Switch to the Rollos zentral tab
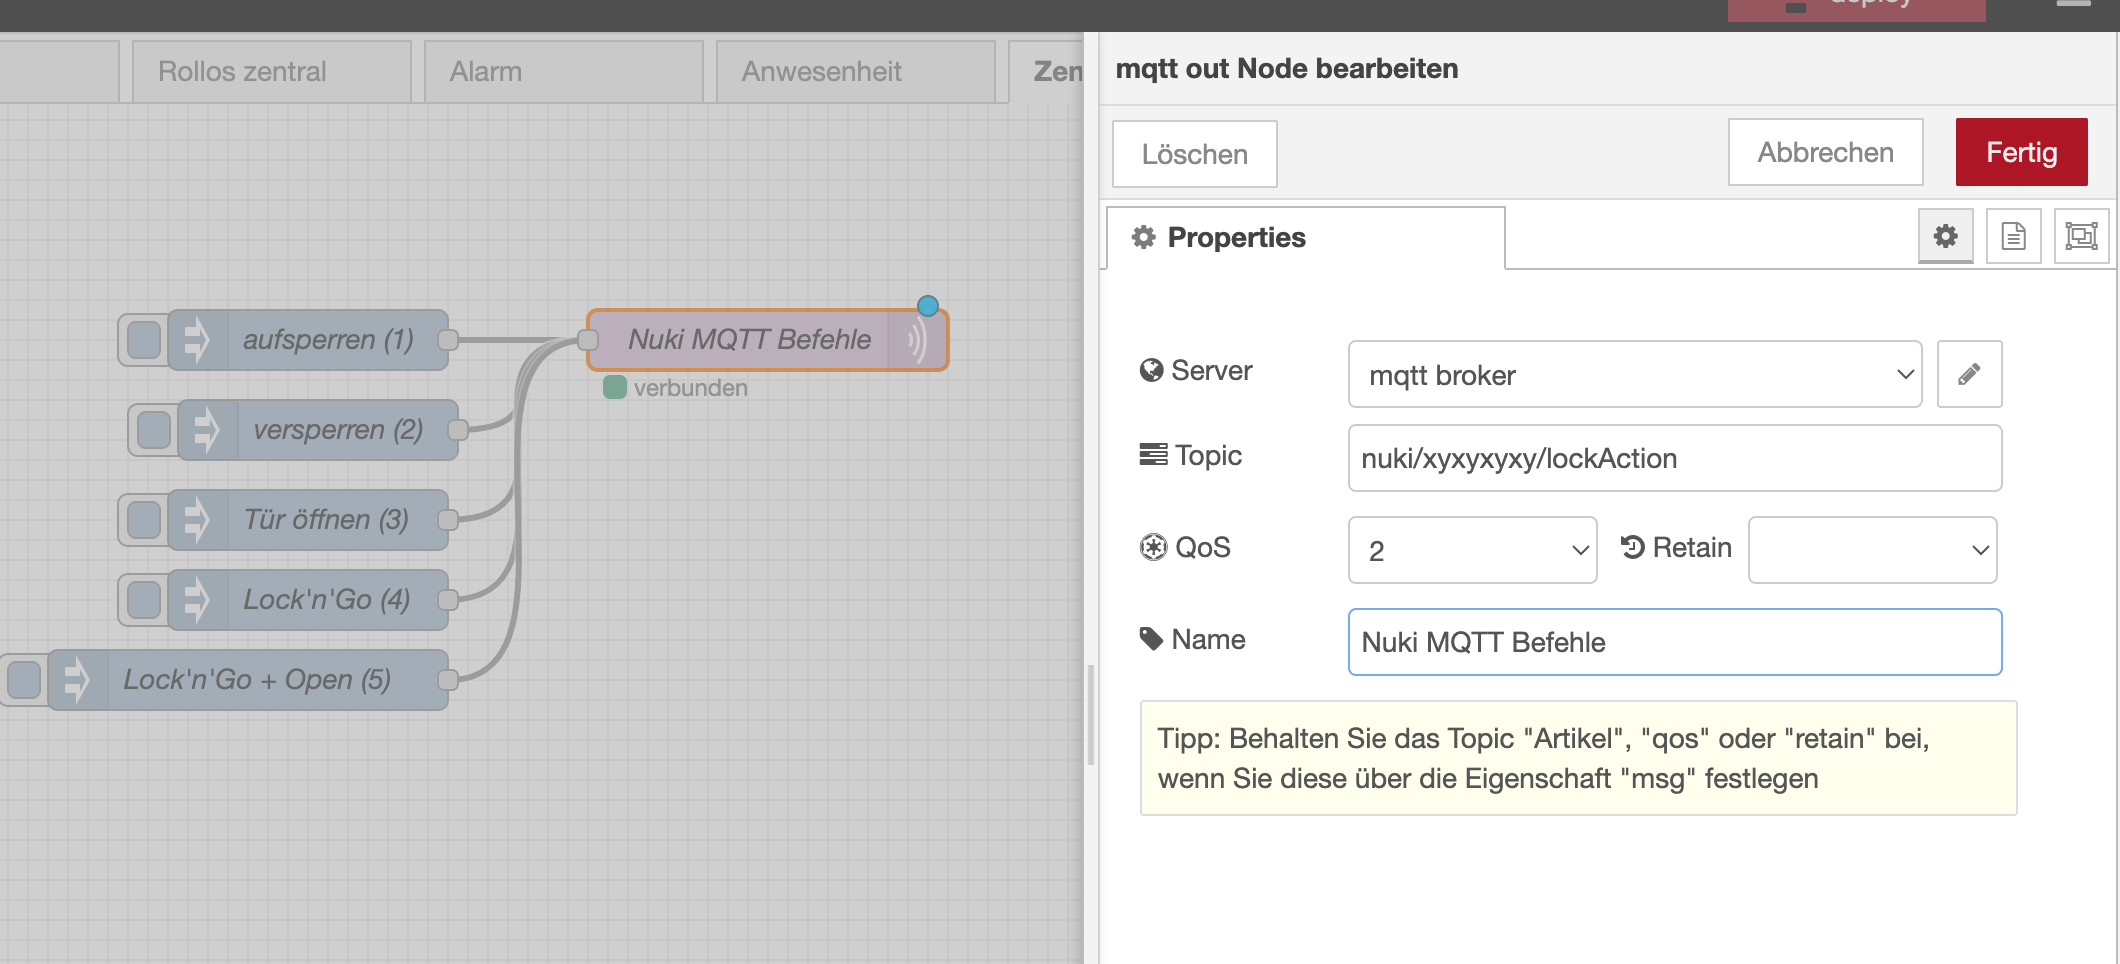Image resolution: width=2120 pixels, height=964 pixels. point(271,71)
